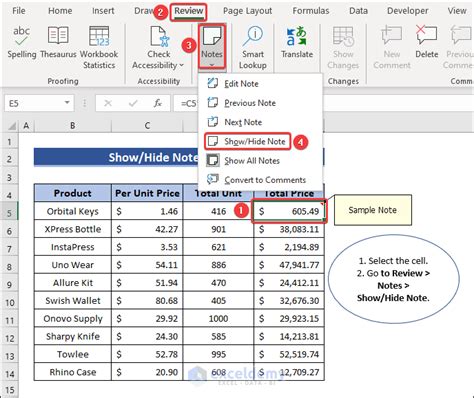This screenshot has width=474, height=398.
Task: Open the View tab
Action: coord(457,11)
